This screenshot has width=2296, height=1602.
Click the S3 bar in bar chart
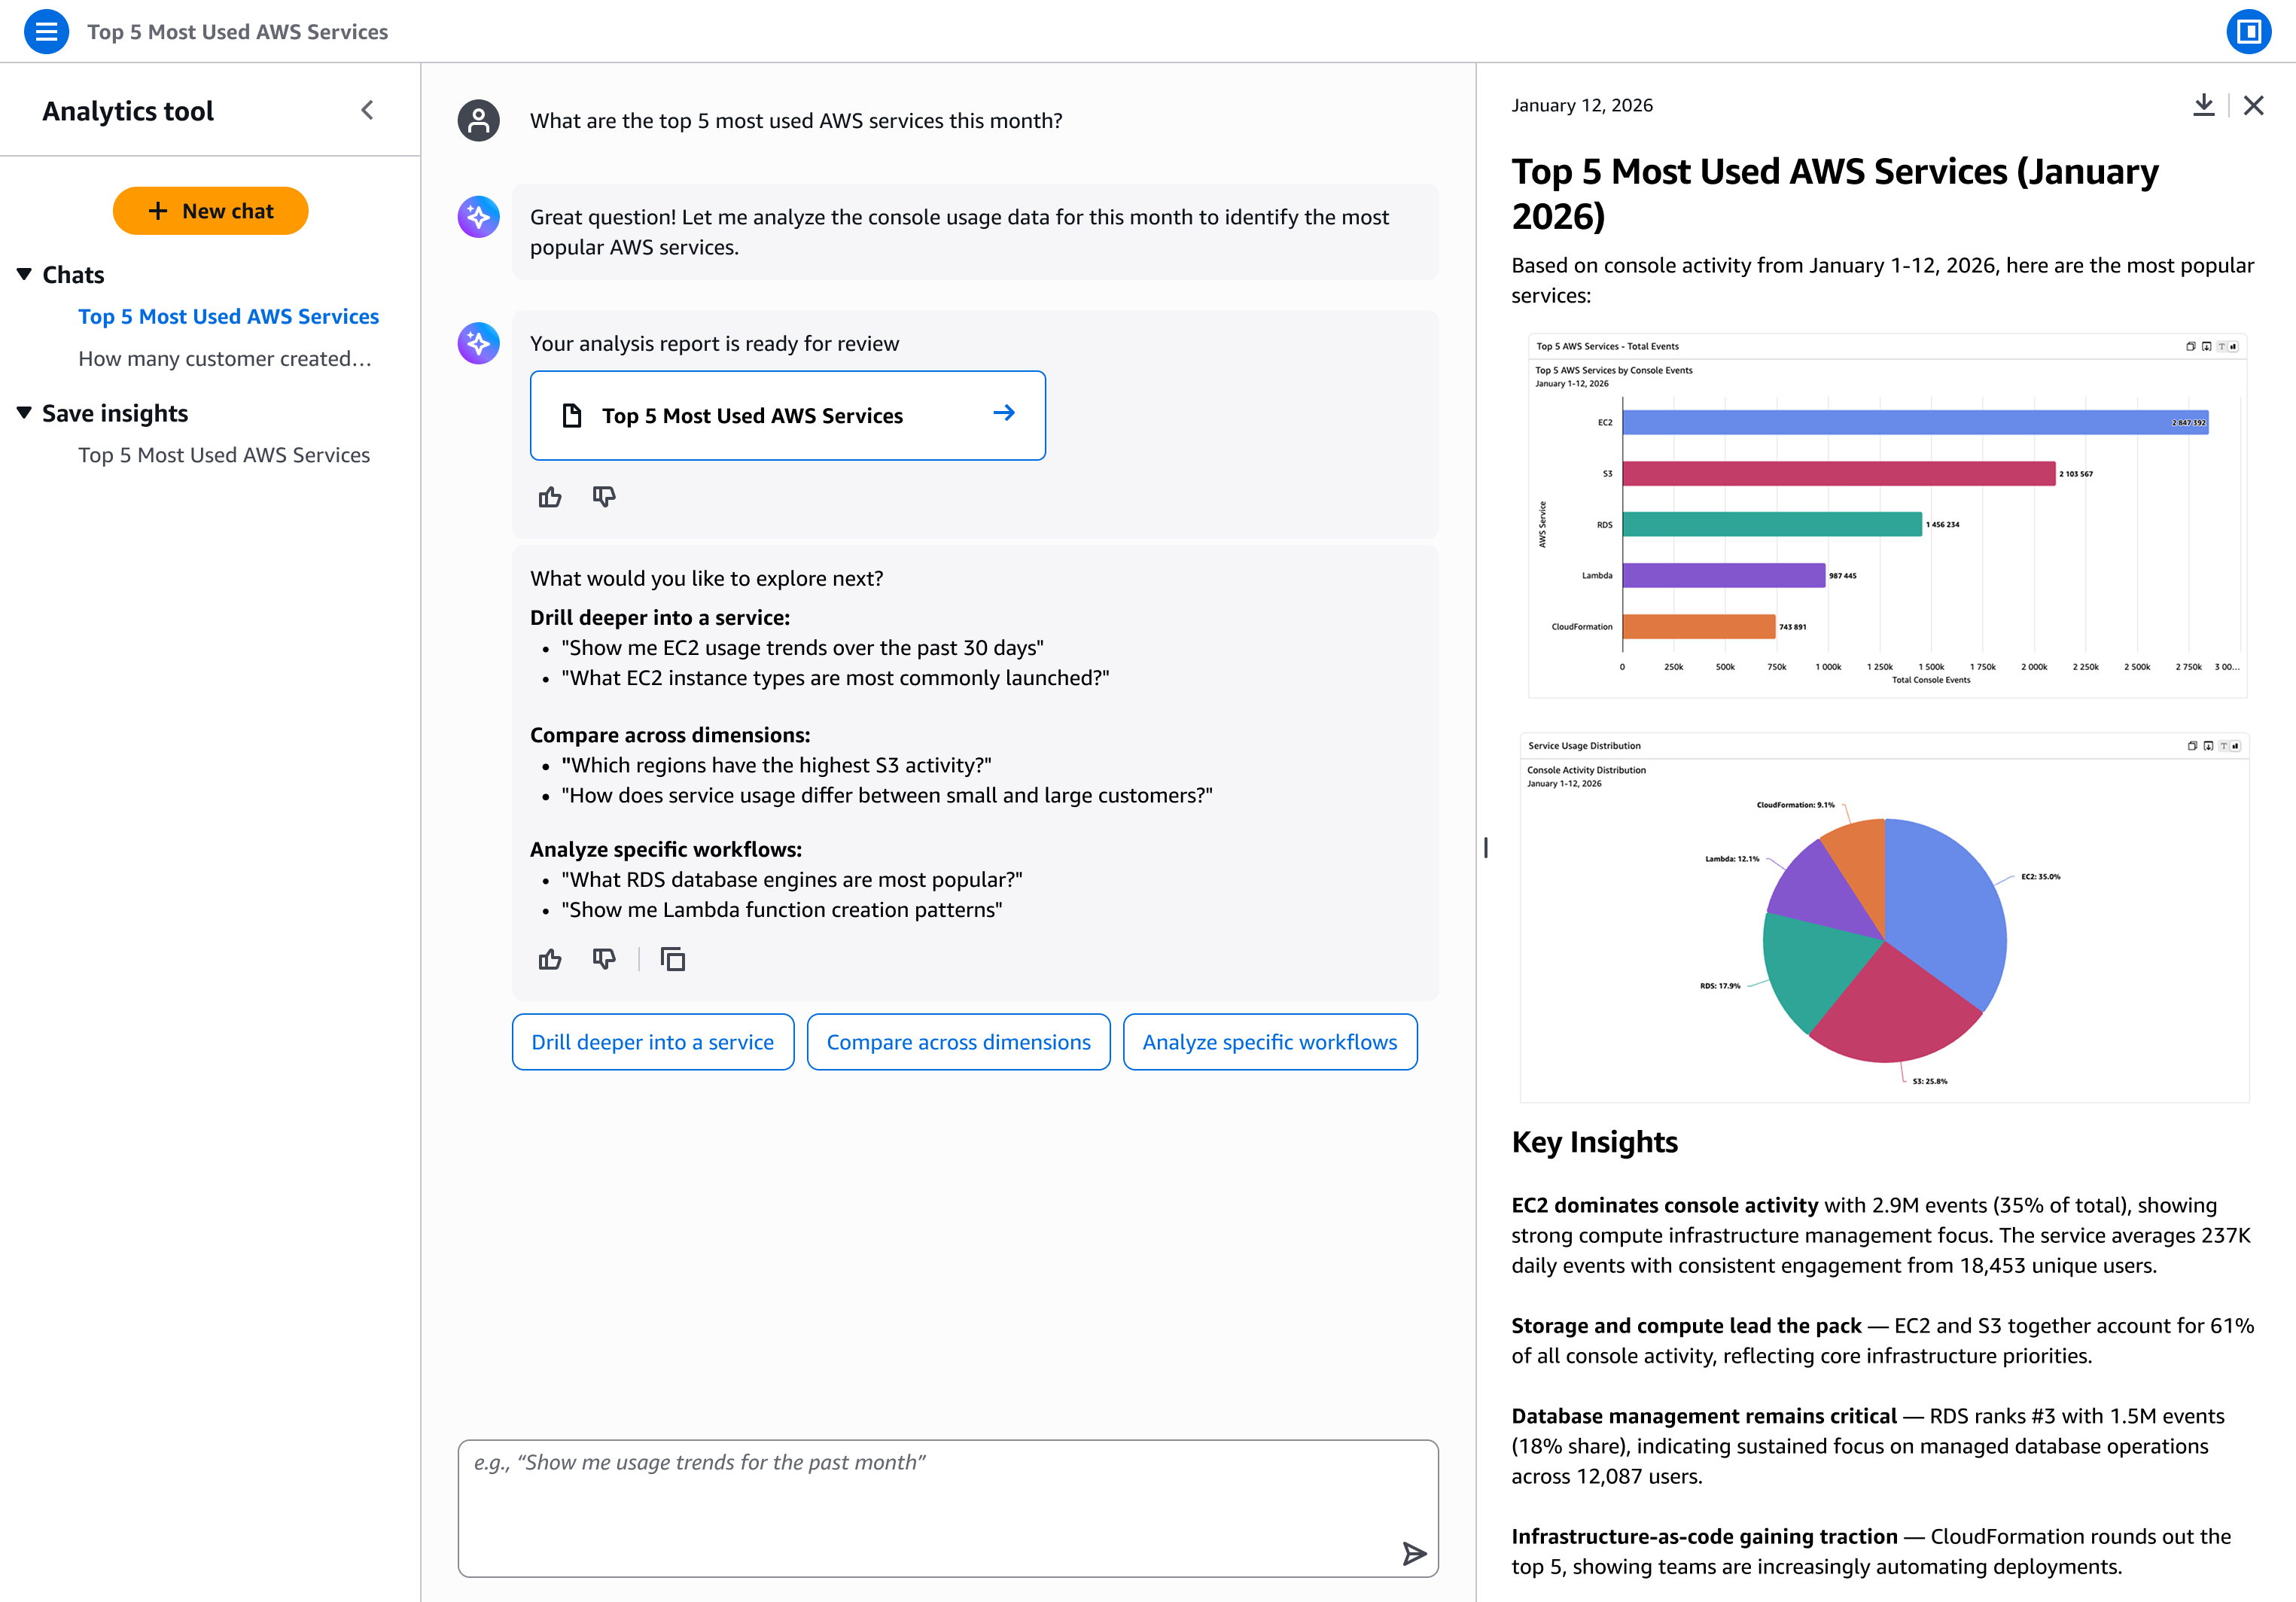[1839, 473]
